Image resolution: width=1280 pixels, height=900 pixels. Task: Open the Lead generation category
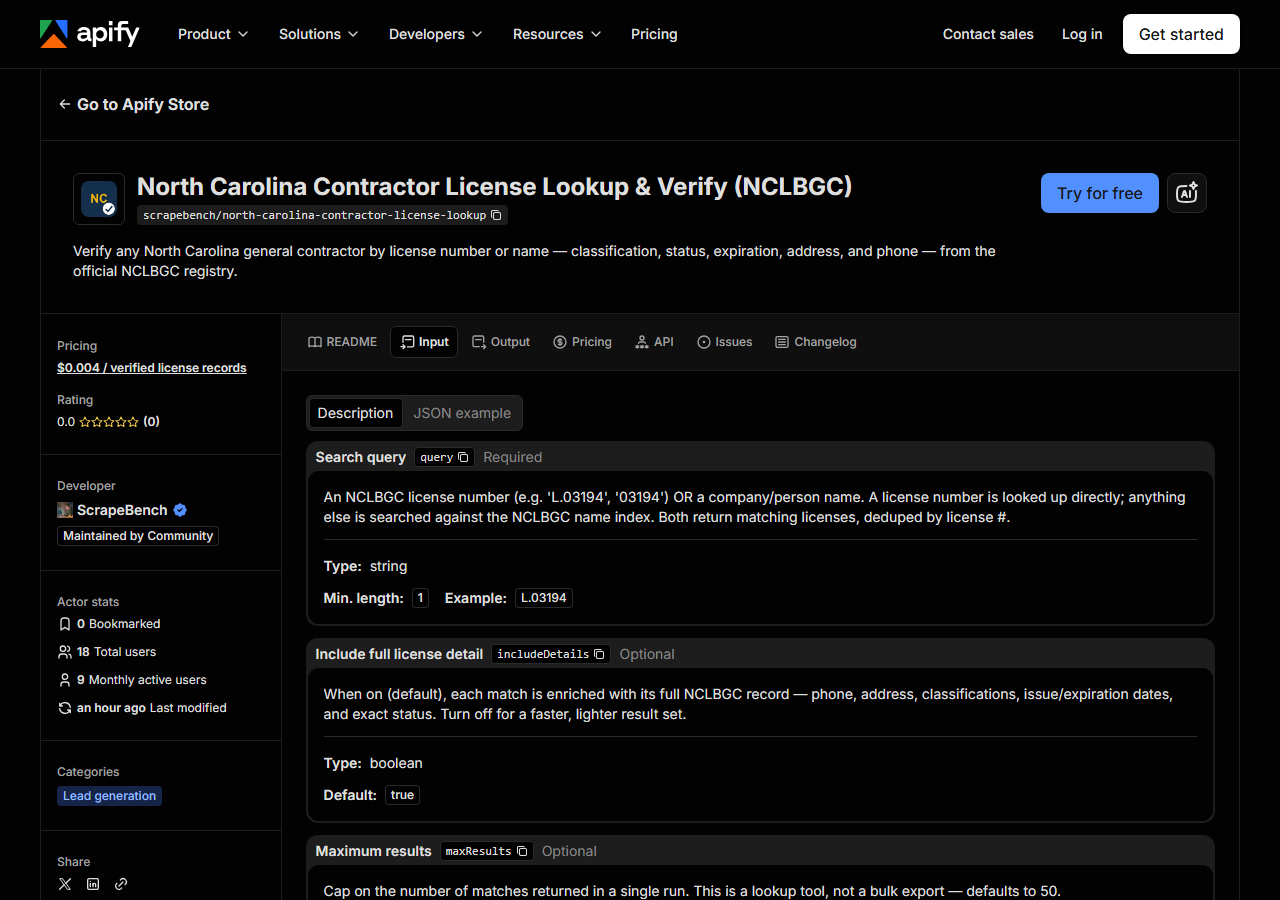tap(110, 796)
